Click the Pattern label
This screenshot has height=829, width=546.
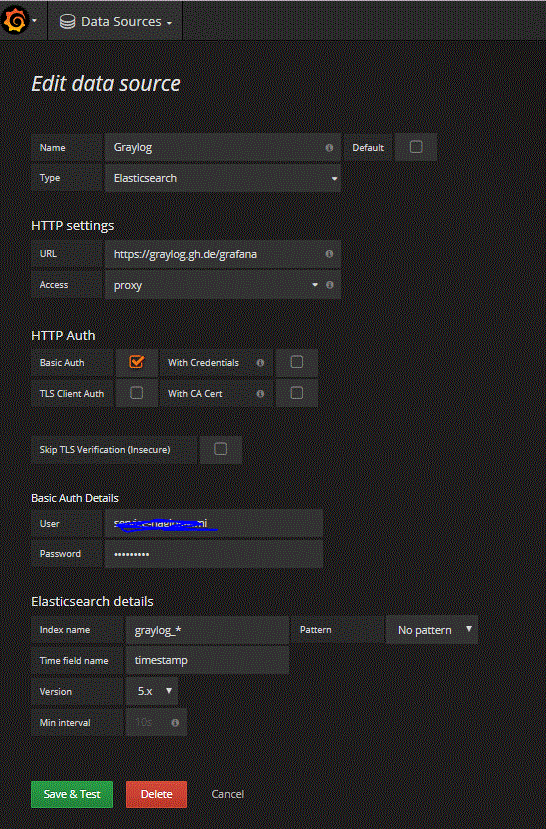tap(316, 630)
